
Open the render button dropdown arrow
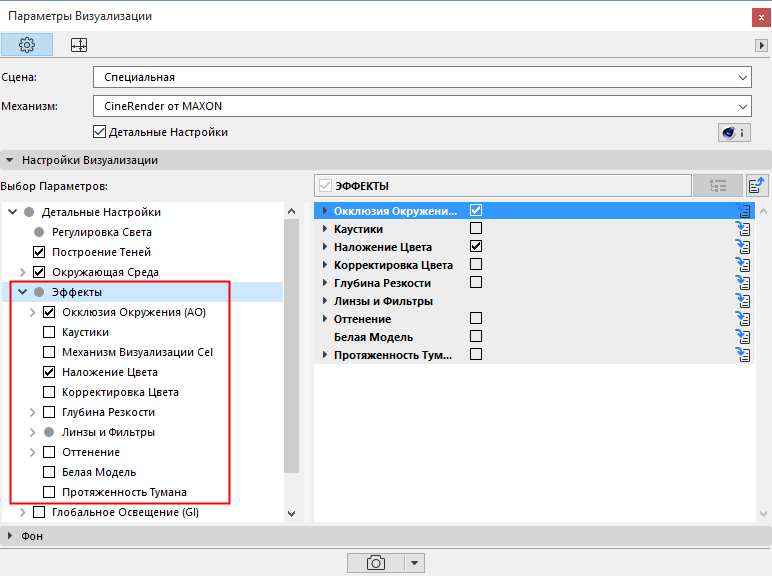pos(415,563)
